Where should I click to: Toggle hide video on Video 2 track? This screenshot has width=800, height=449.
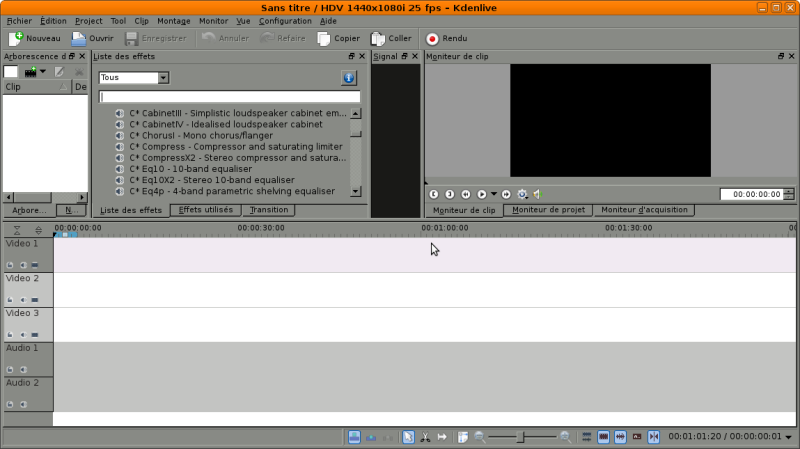pos(35,300)
